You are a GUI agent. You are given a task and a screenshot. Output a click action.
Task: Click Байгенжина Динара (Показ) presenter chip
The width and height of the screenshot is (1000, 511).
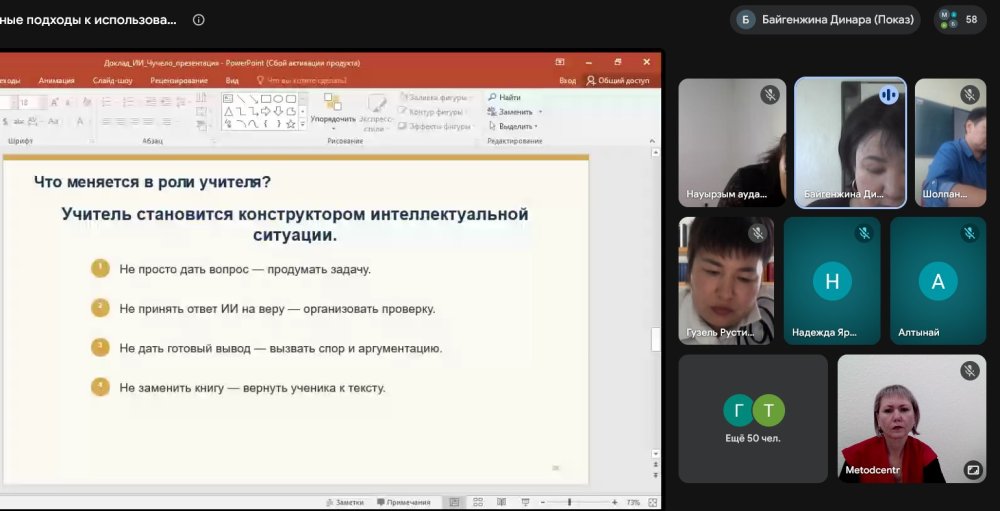(825, 20)
